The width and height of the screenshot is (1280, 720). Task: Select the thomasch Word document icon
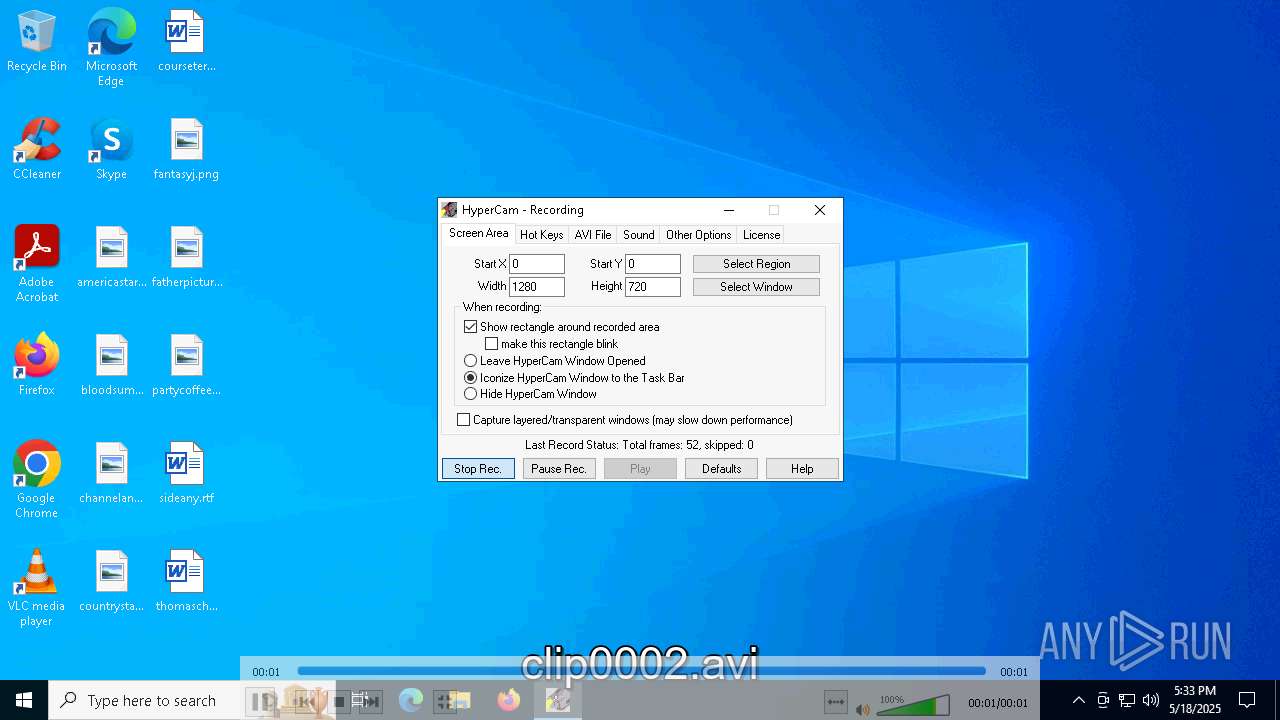186,581
